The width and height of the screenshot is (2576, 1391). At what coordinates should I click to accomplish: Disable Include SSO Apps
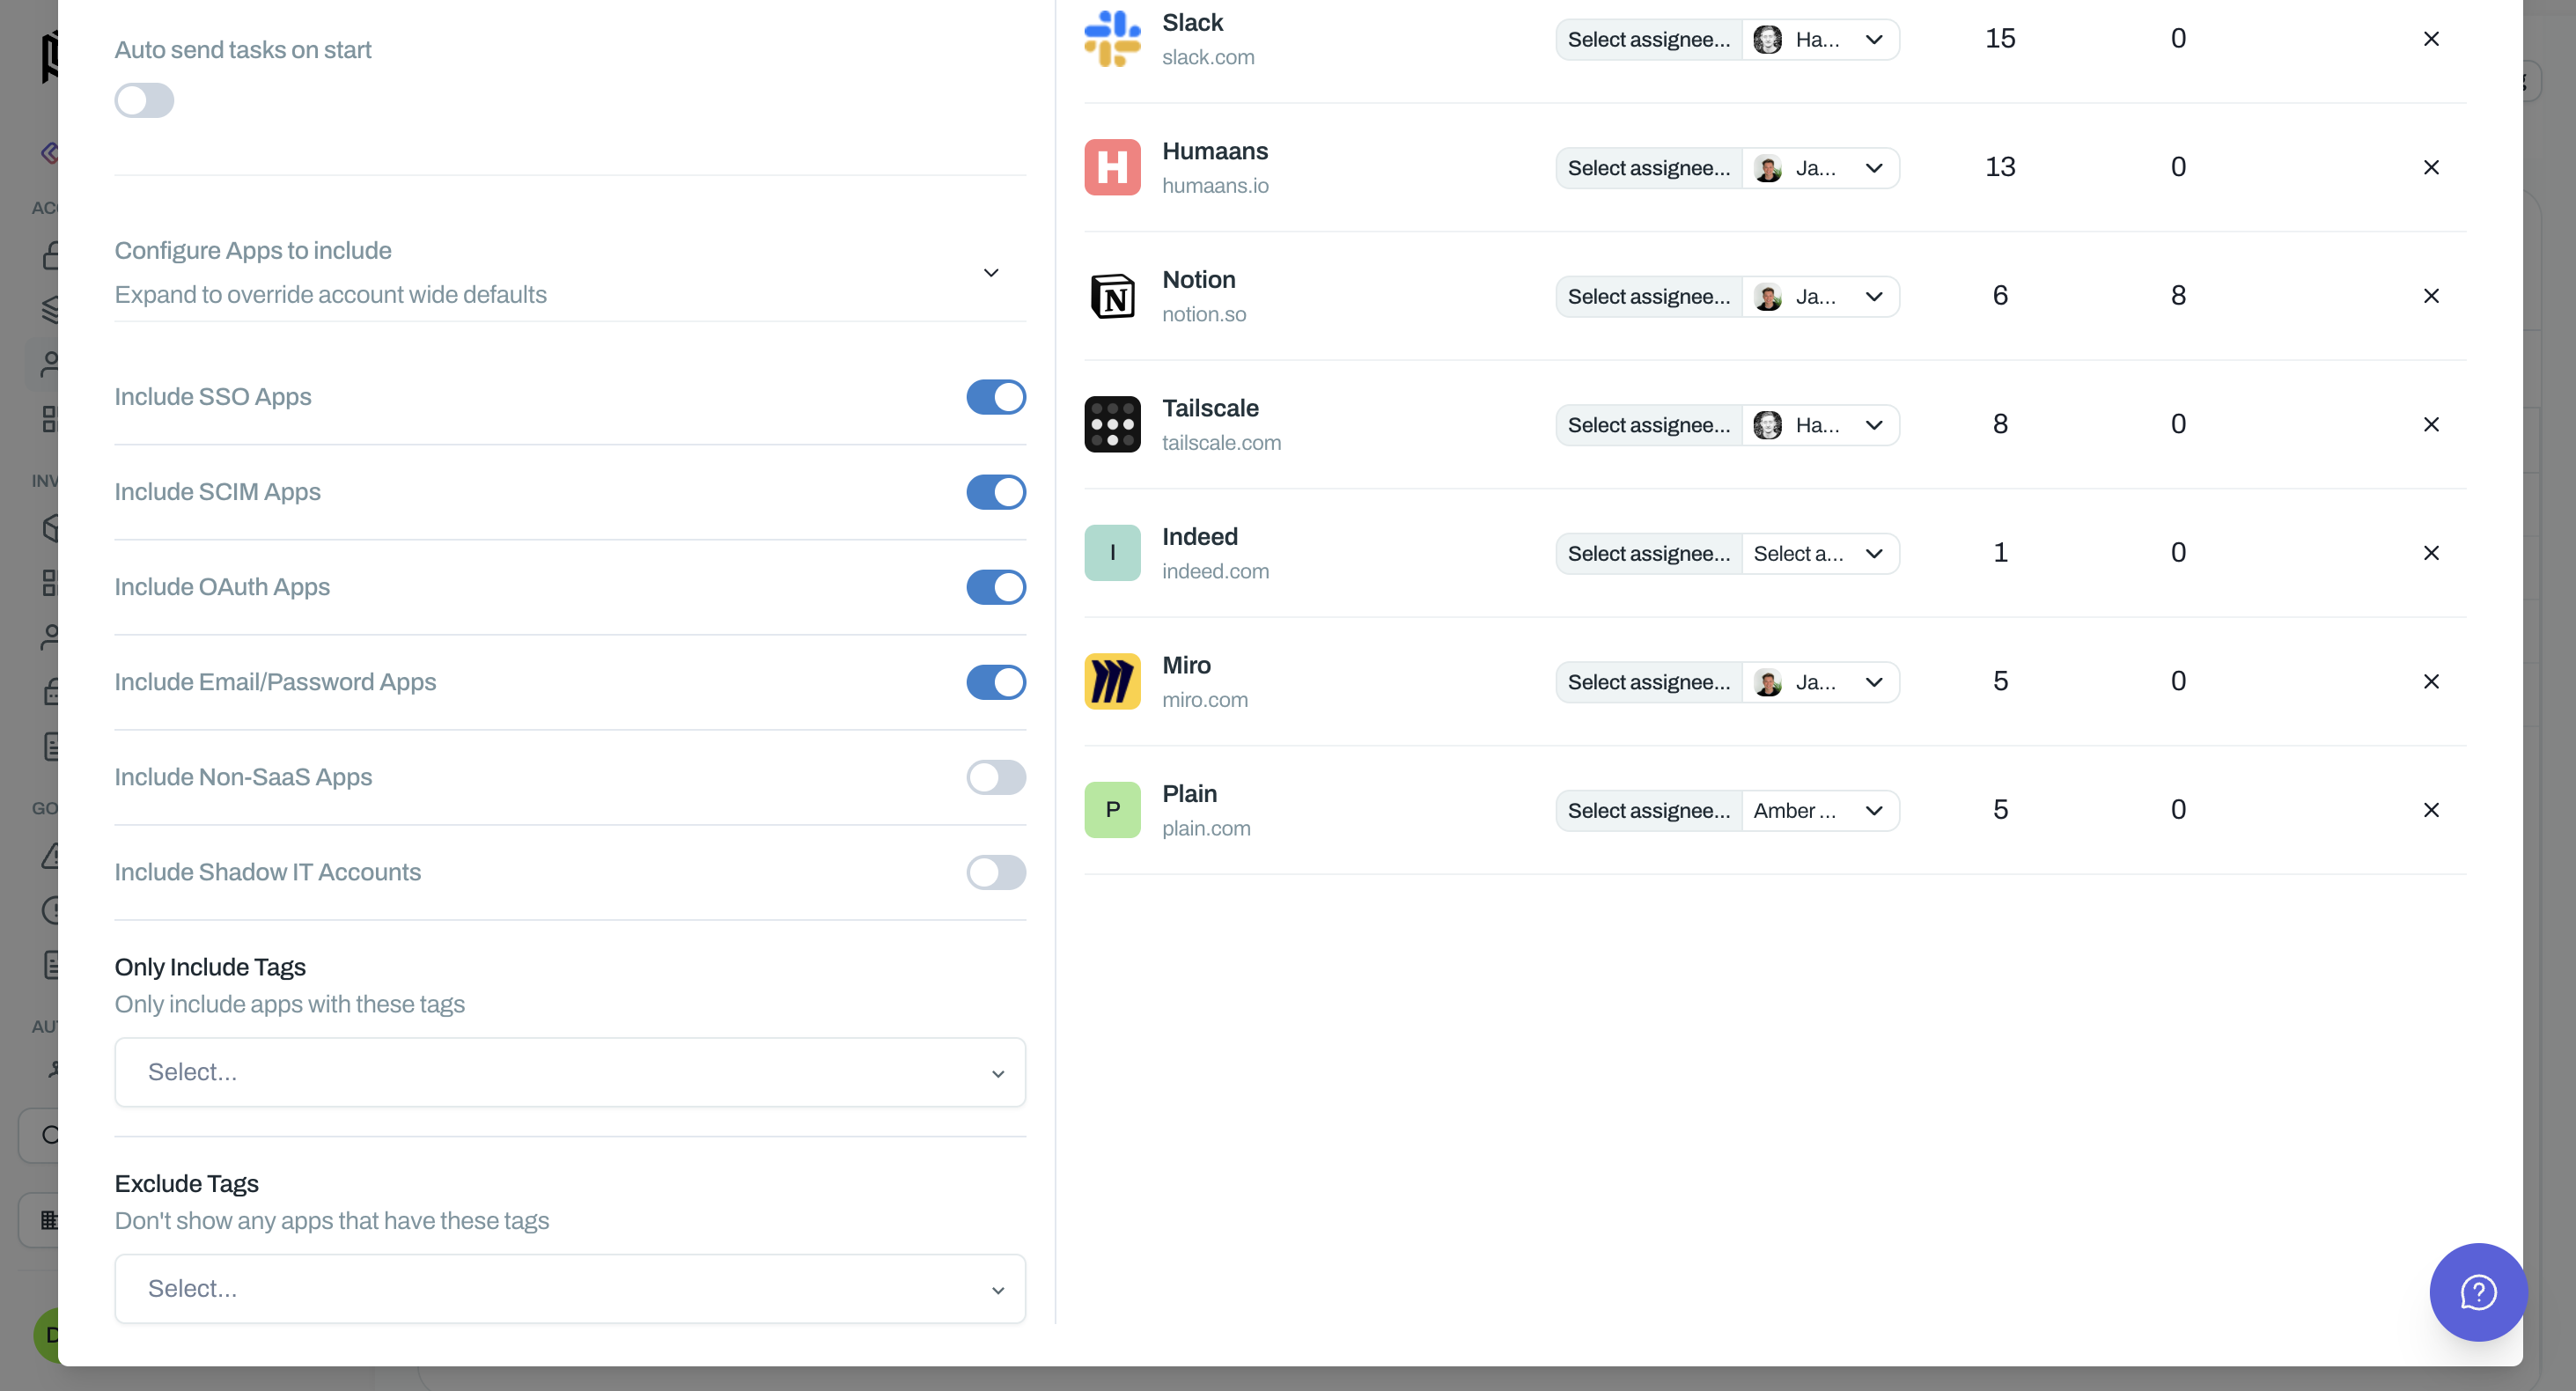[996, 397]
